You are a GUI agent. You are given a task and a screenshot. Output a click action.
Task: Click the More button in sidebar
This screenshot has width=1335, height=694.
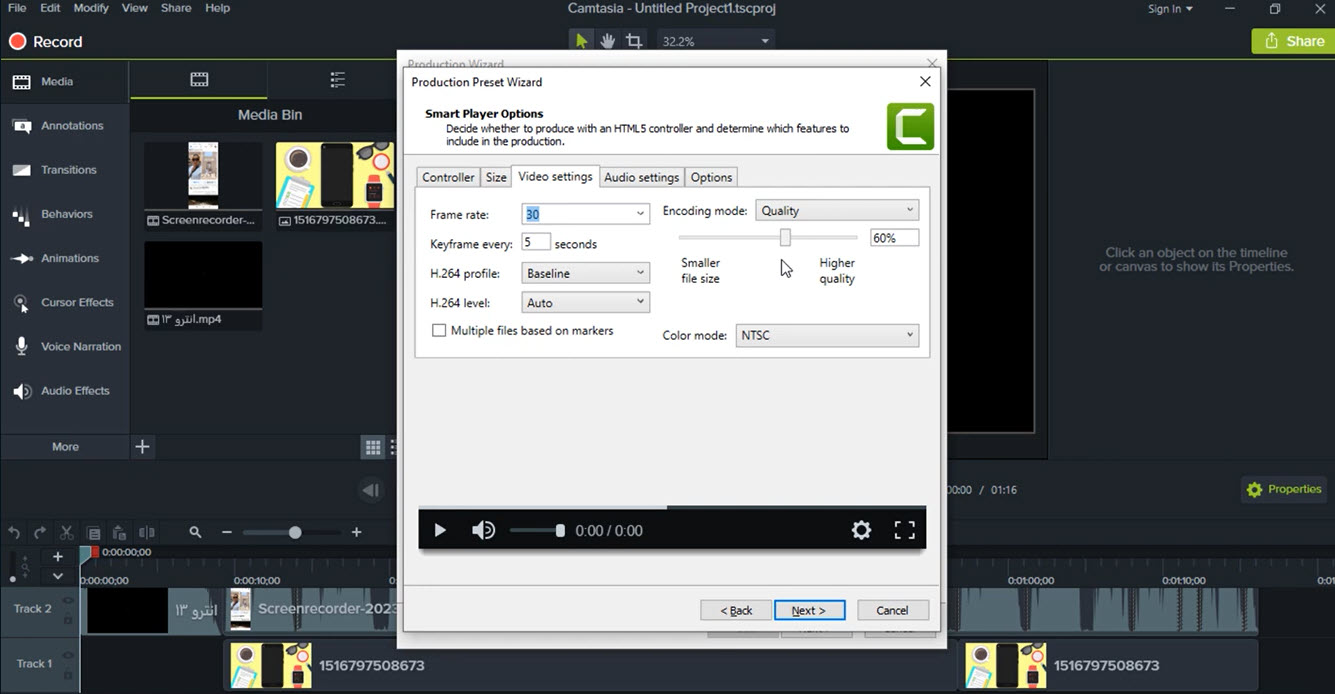[x=65, y=447]
